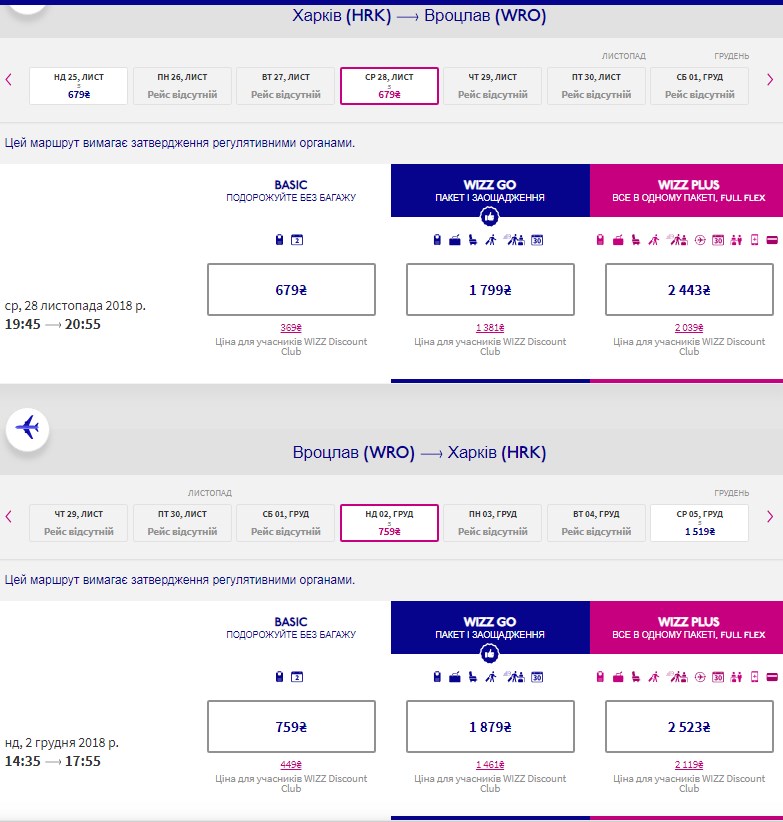Screen dimensions: 783x822
Task: Select outbound BASIC fare for 679₴
Action: pyautogui.click(x=290, y=290)
